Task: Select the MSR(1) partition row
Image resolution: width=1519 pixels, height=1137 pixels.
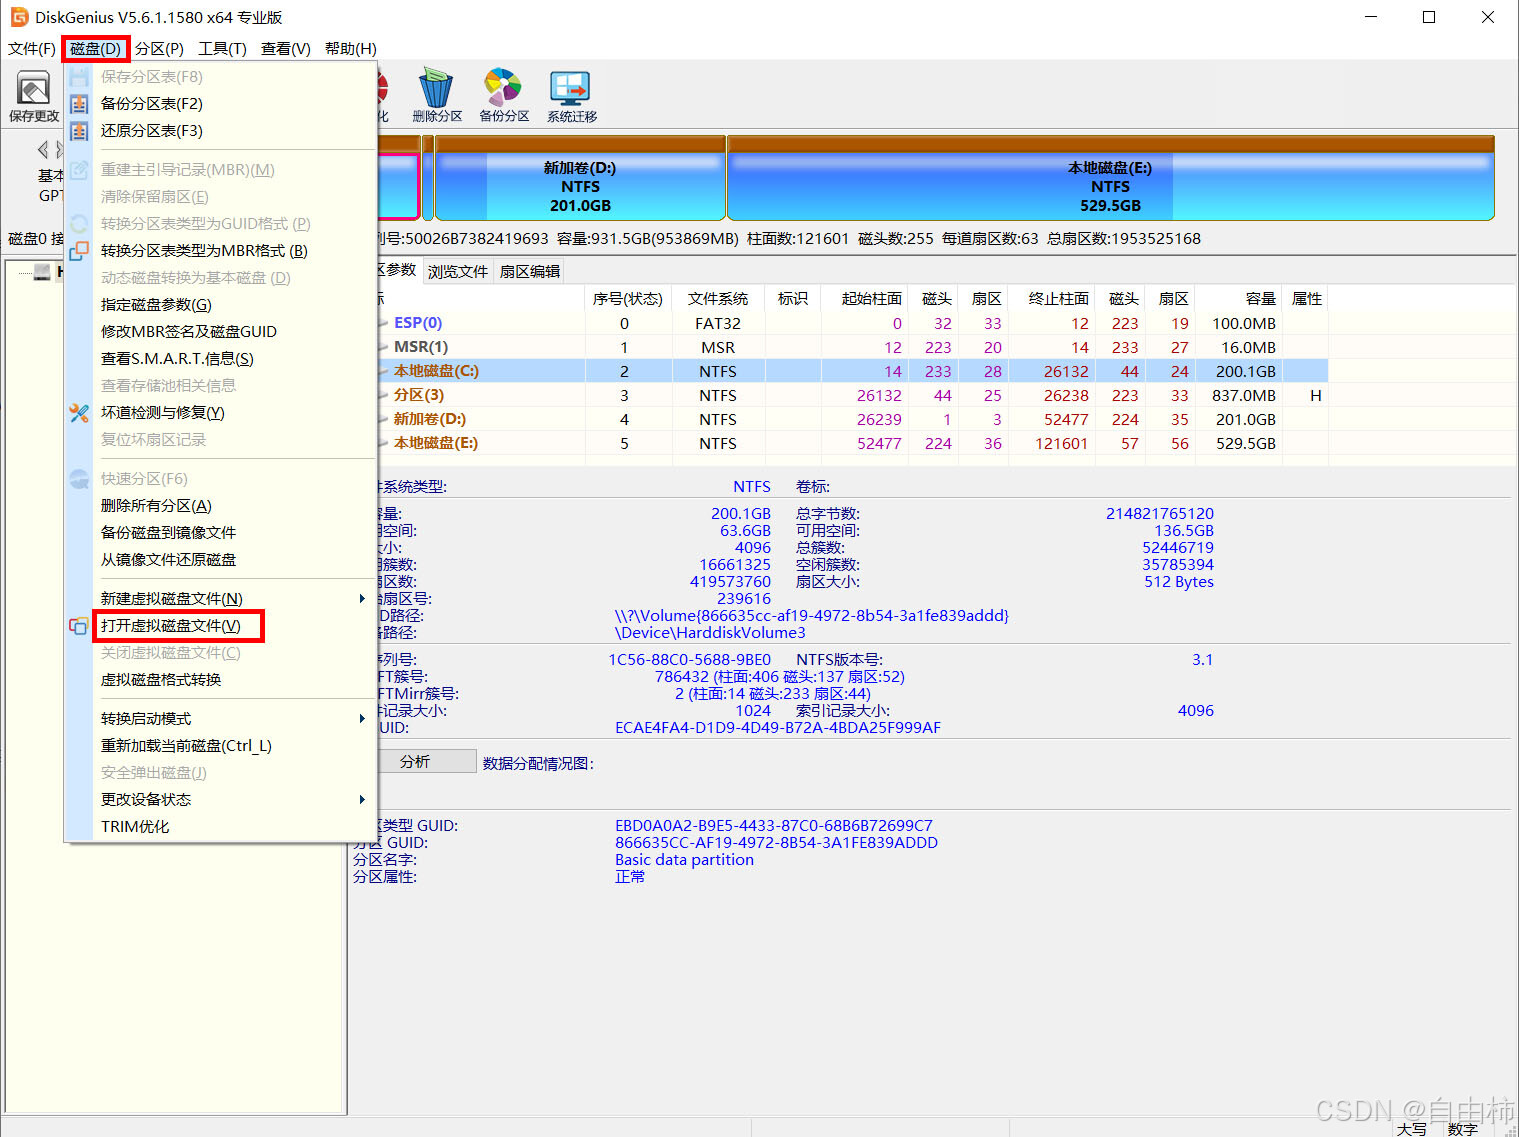Action: coord(853,347)
